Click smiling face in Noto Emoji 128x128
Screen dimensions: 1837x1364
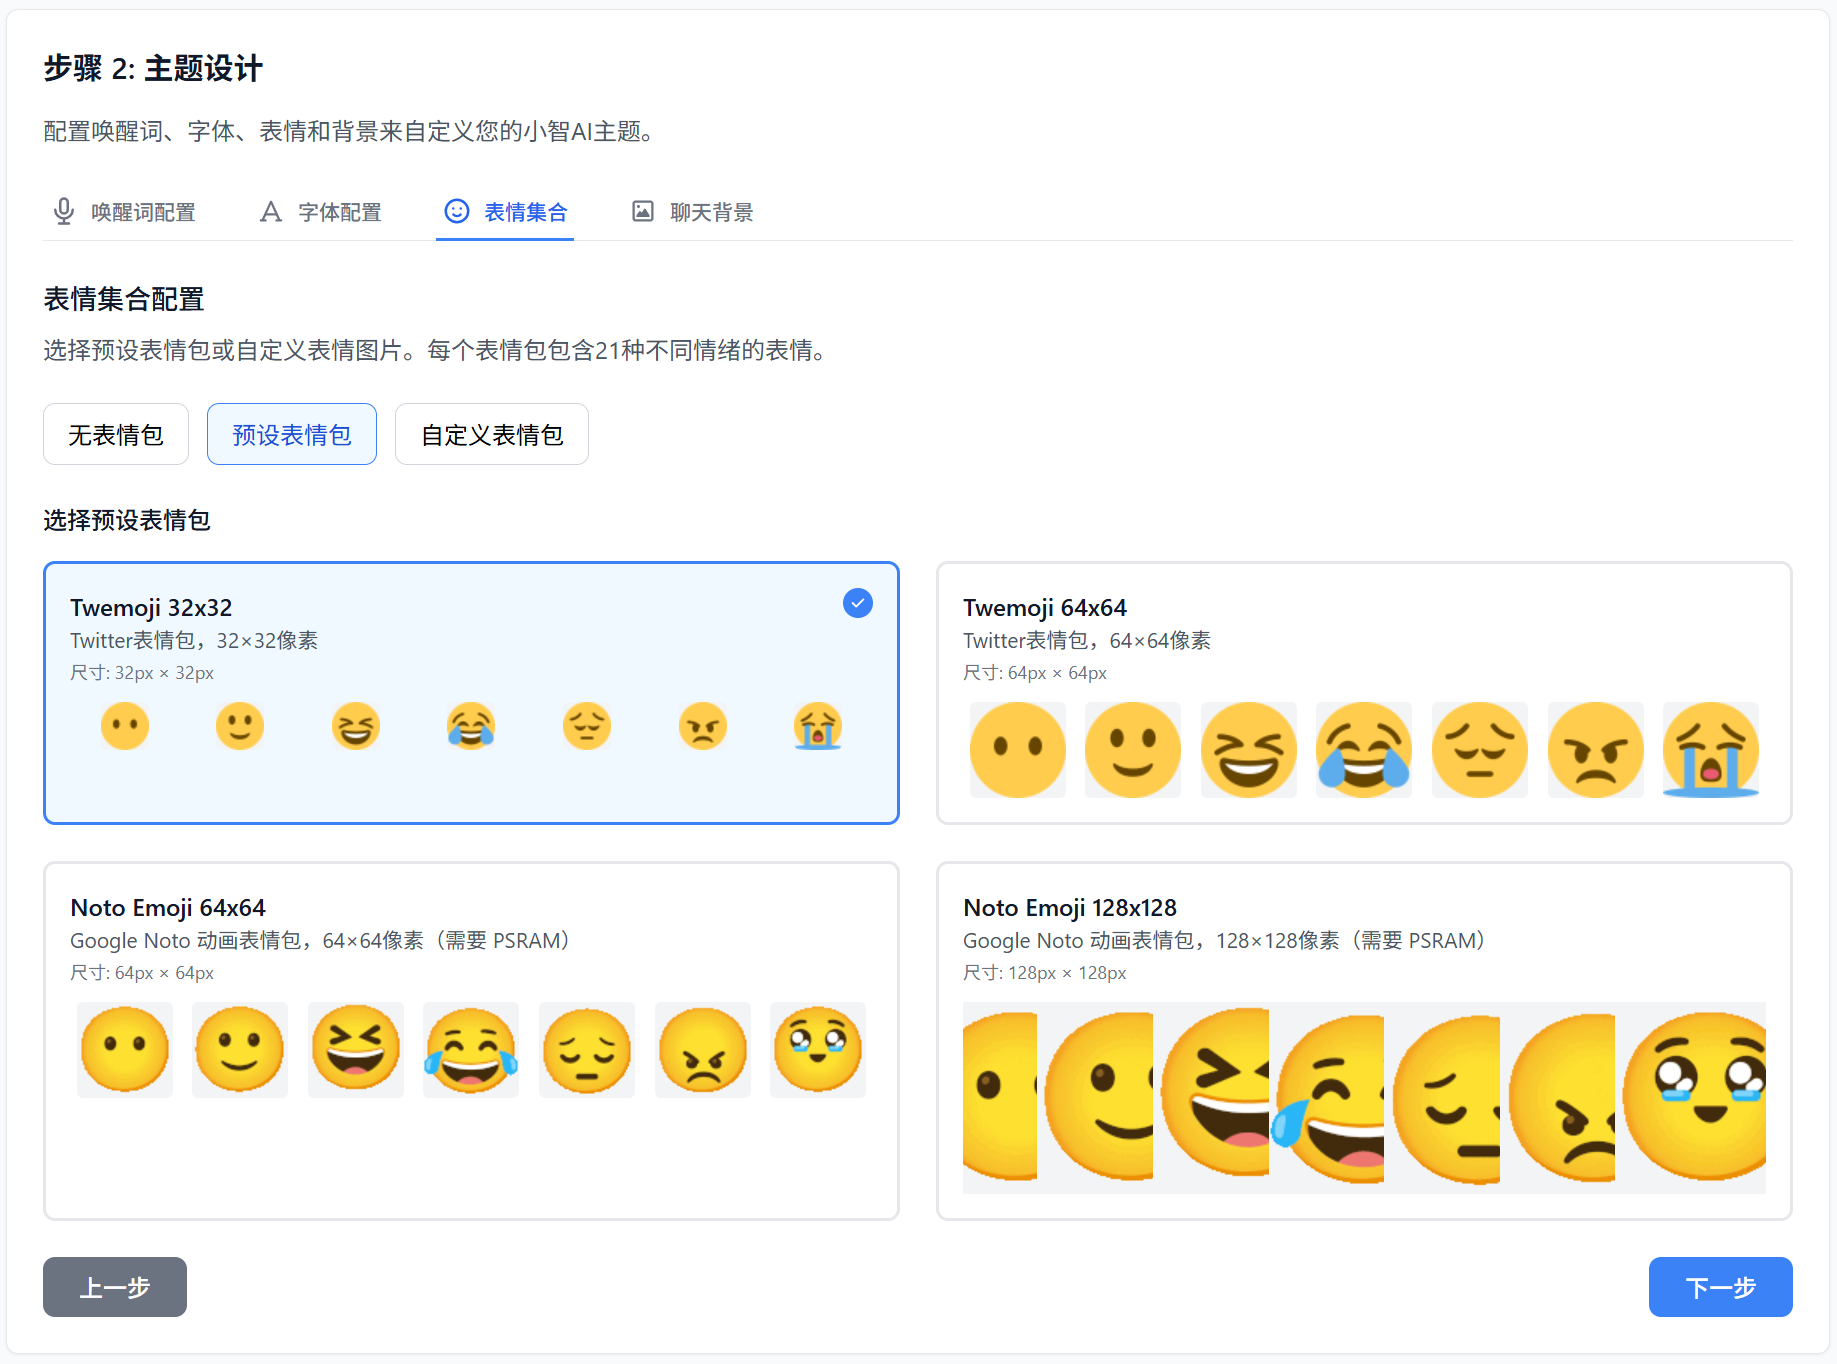[x=1097, y=1096]
